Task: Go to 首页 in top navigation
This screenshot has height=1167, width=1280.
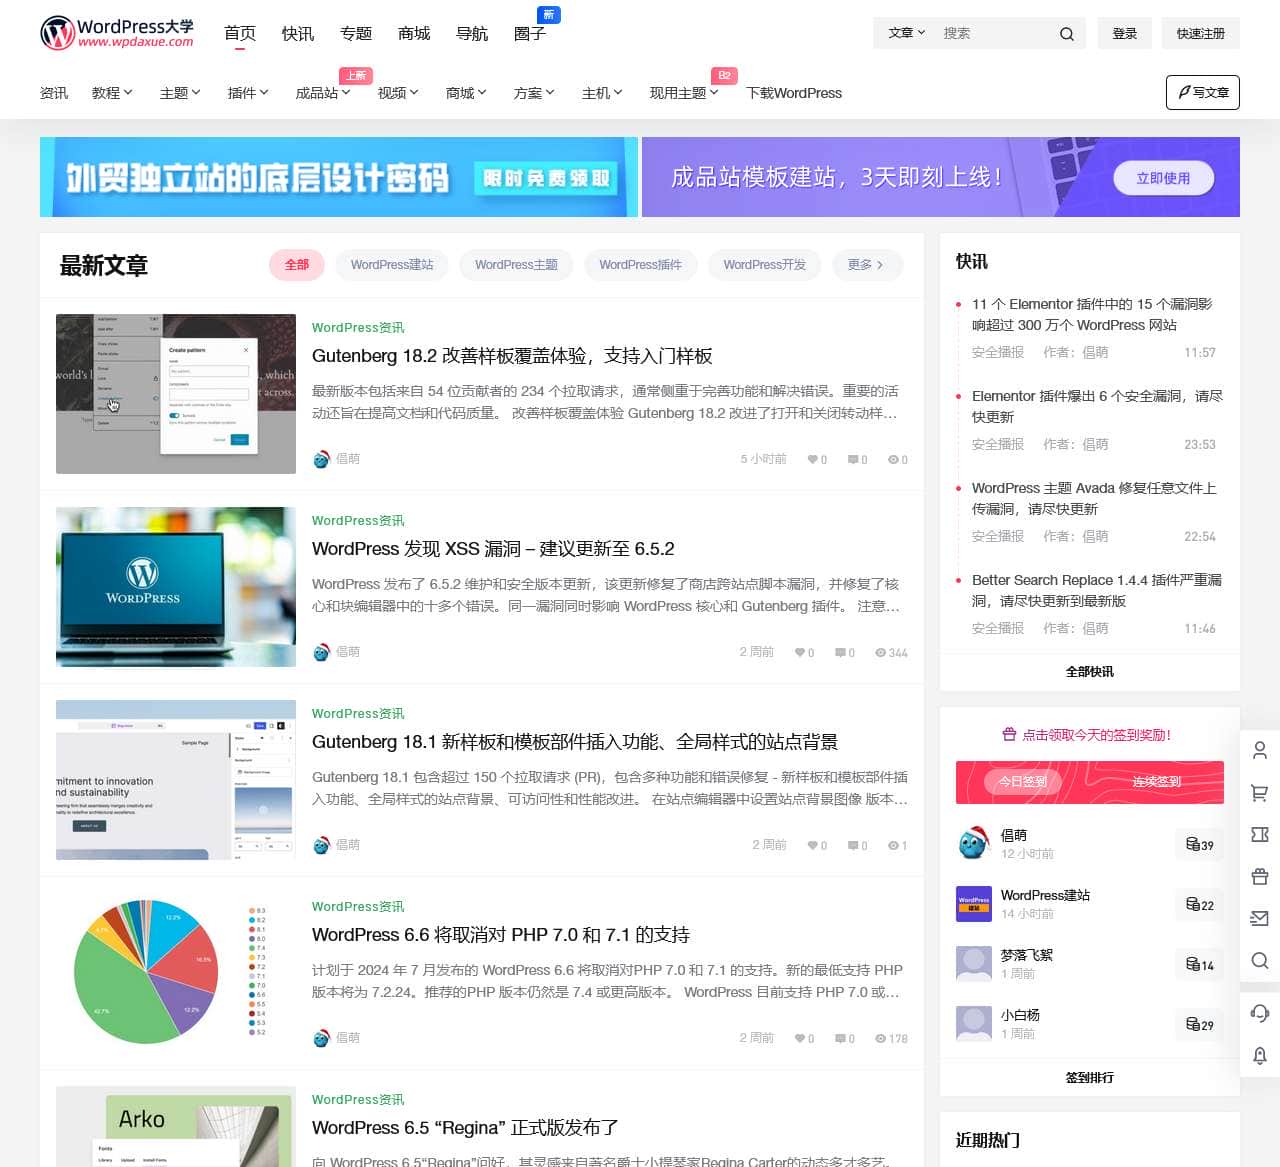Action: click(x=240, y=34)
